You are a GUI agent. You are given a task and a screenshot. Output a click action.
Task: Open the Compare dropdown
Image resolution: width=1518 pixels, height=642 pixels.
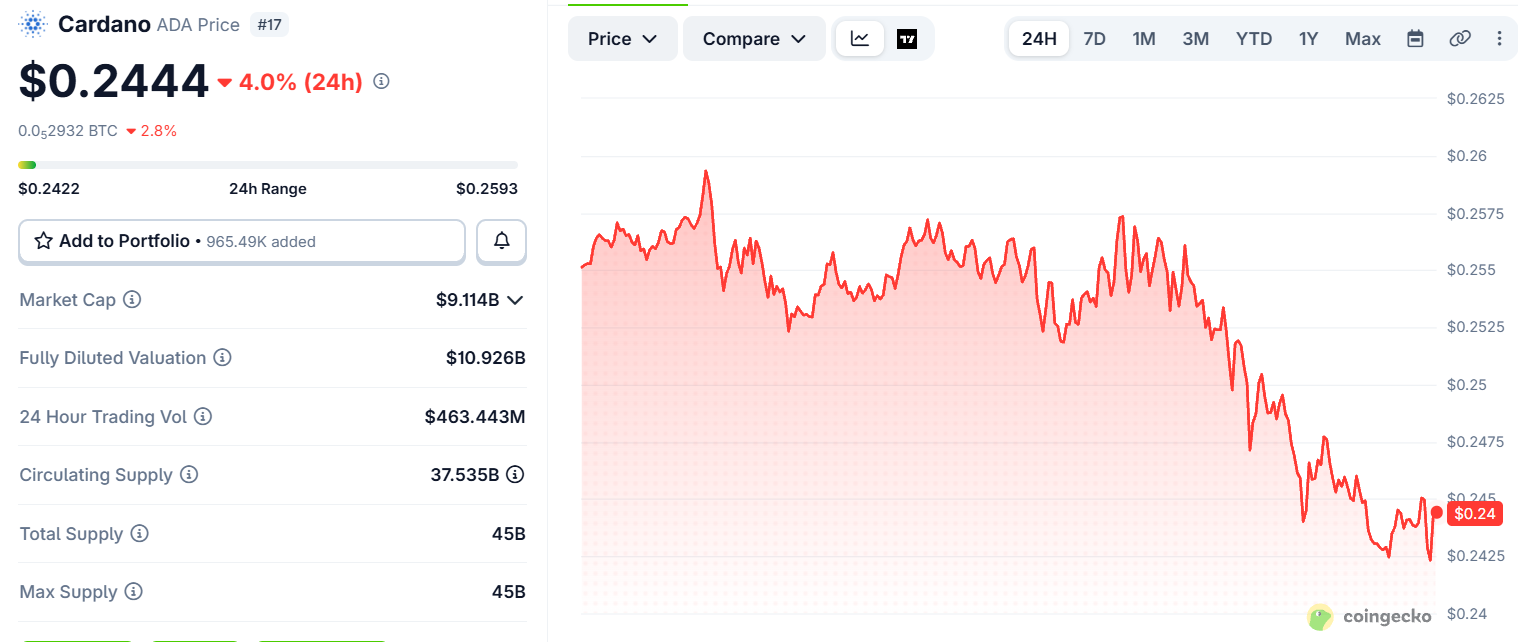point(754,39)
